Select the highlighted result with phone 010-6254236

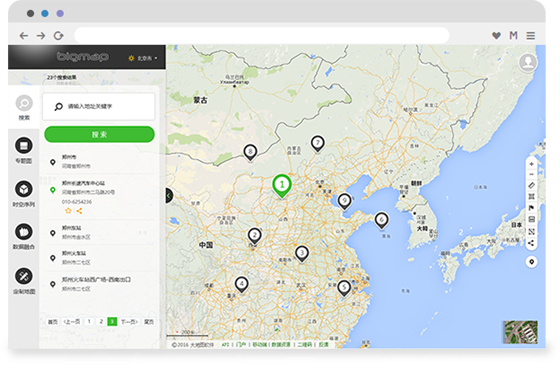(99, 196)
